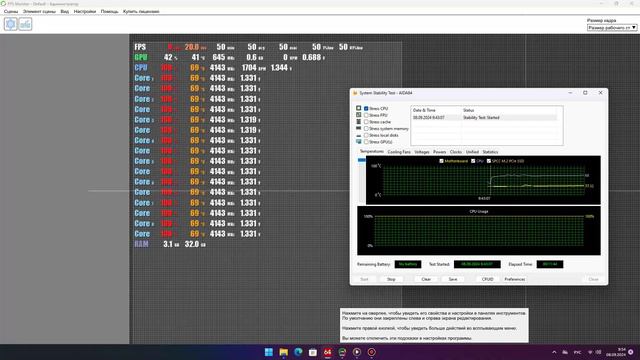Click the FPS Monitor title bar icon

point(3,3)
